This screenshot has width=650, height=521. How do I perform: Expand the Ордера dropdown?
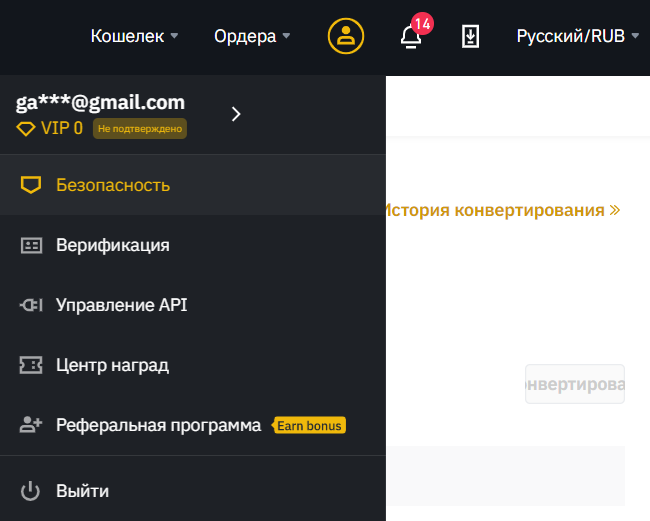(252, 36)
